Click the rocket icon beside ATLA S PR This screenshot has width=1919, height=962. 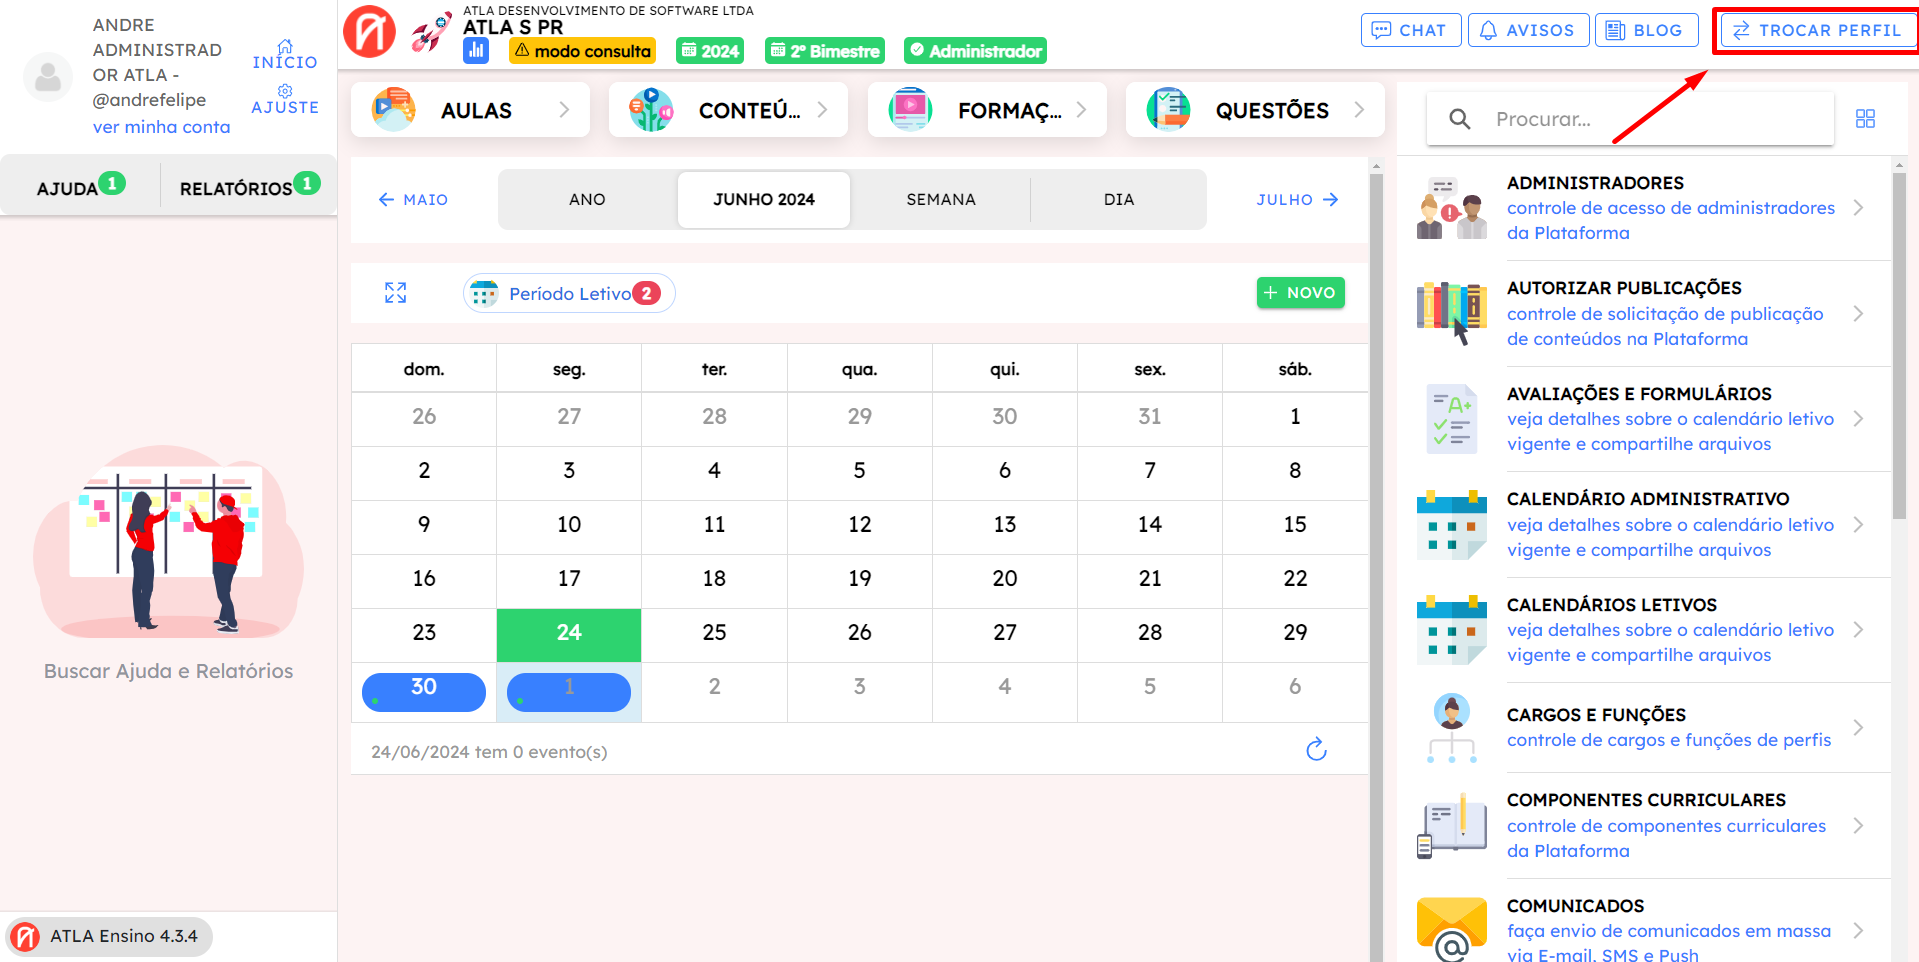click(431, 31)
